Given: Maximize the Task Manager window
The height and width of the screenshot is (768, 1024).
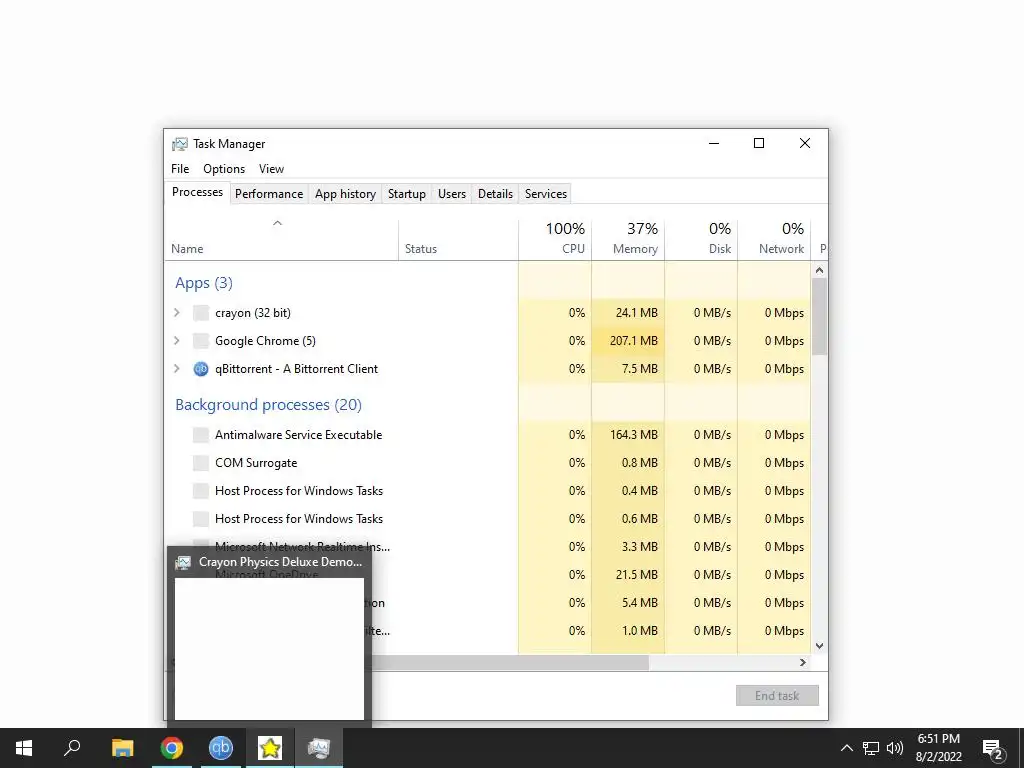Looking at the screenshot, I should point(759,144).
